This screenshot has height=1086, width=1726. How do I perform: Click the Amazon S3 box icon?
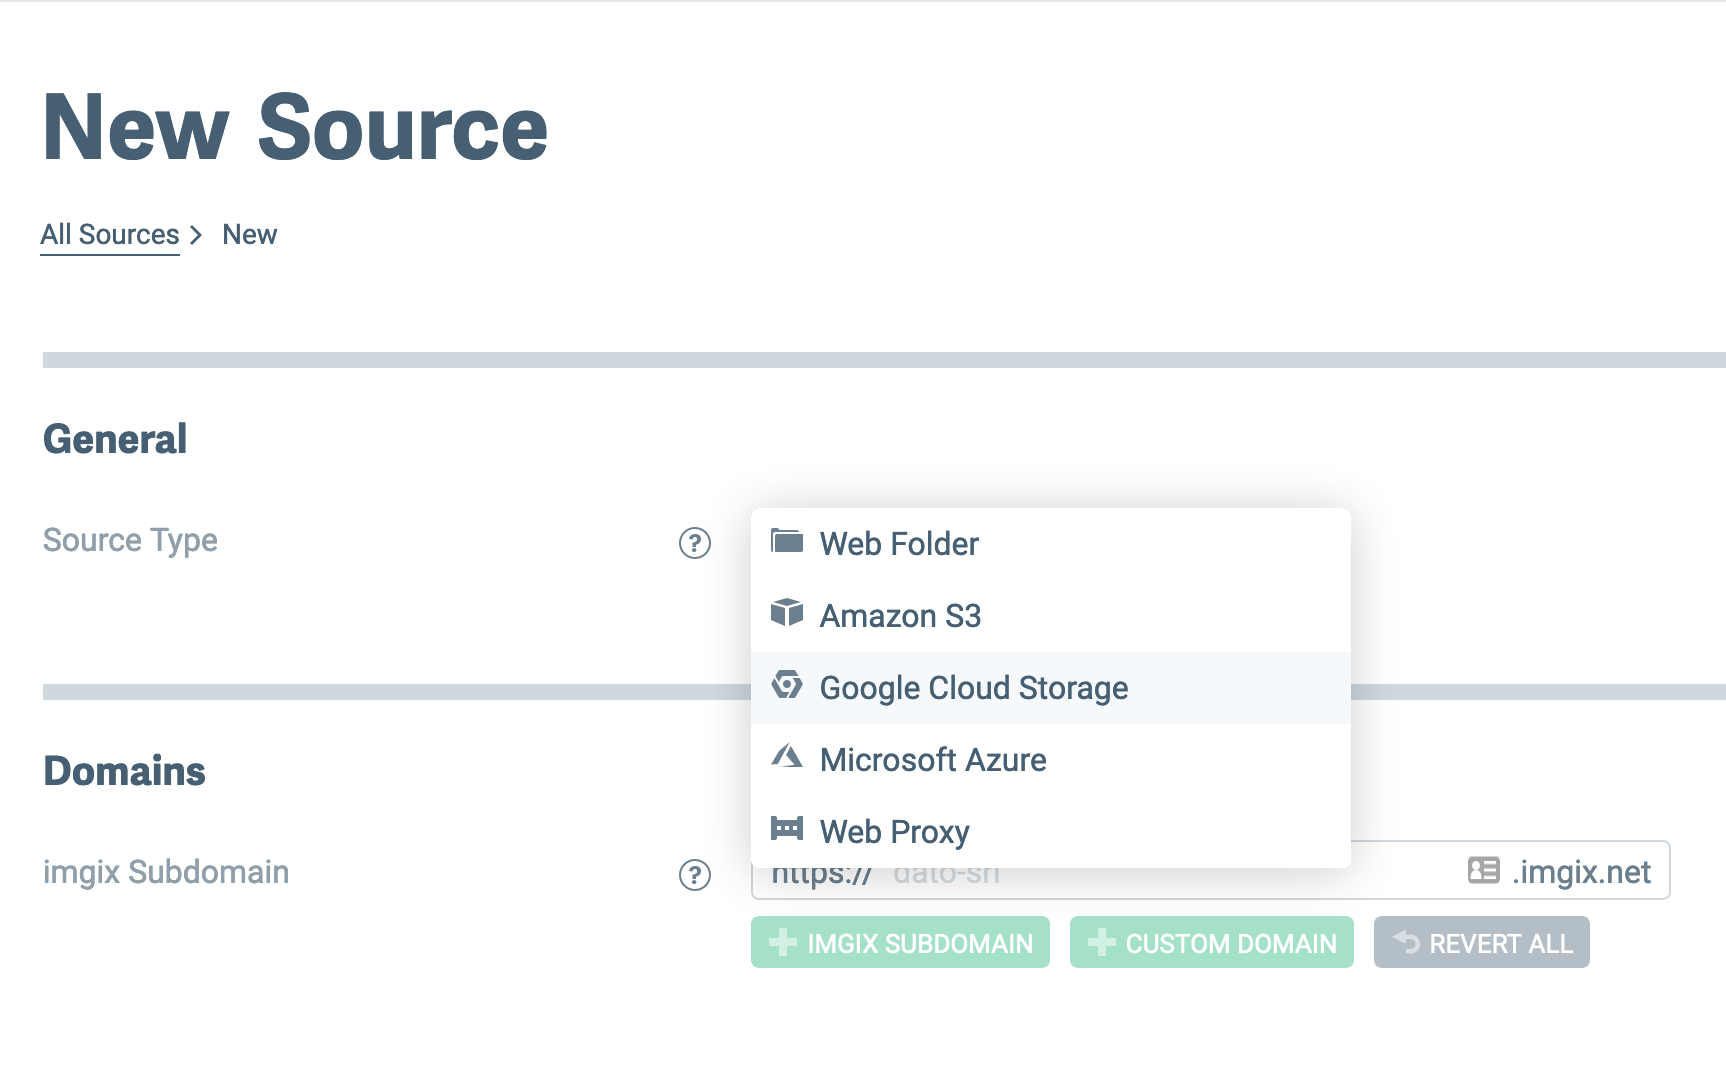[x=787, y=613]
